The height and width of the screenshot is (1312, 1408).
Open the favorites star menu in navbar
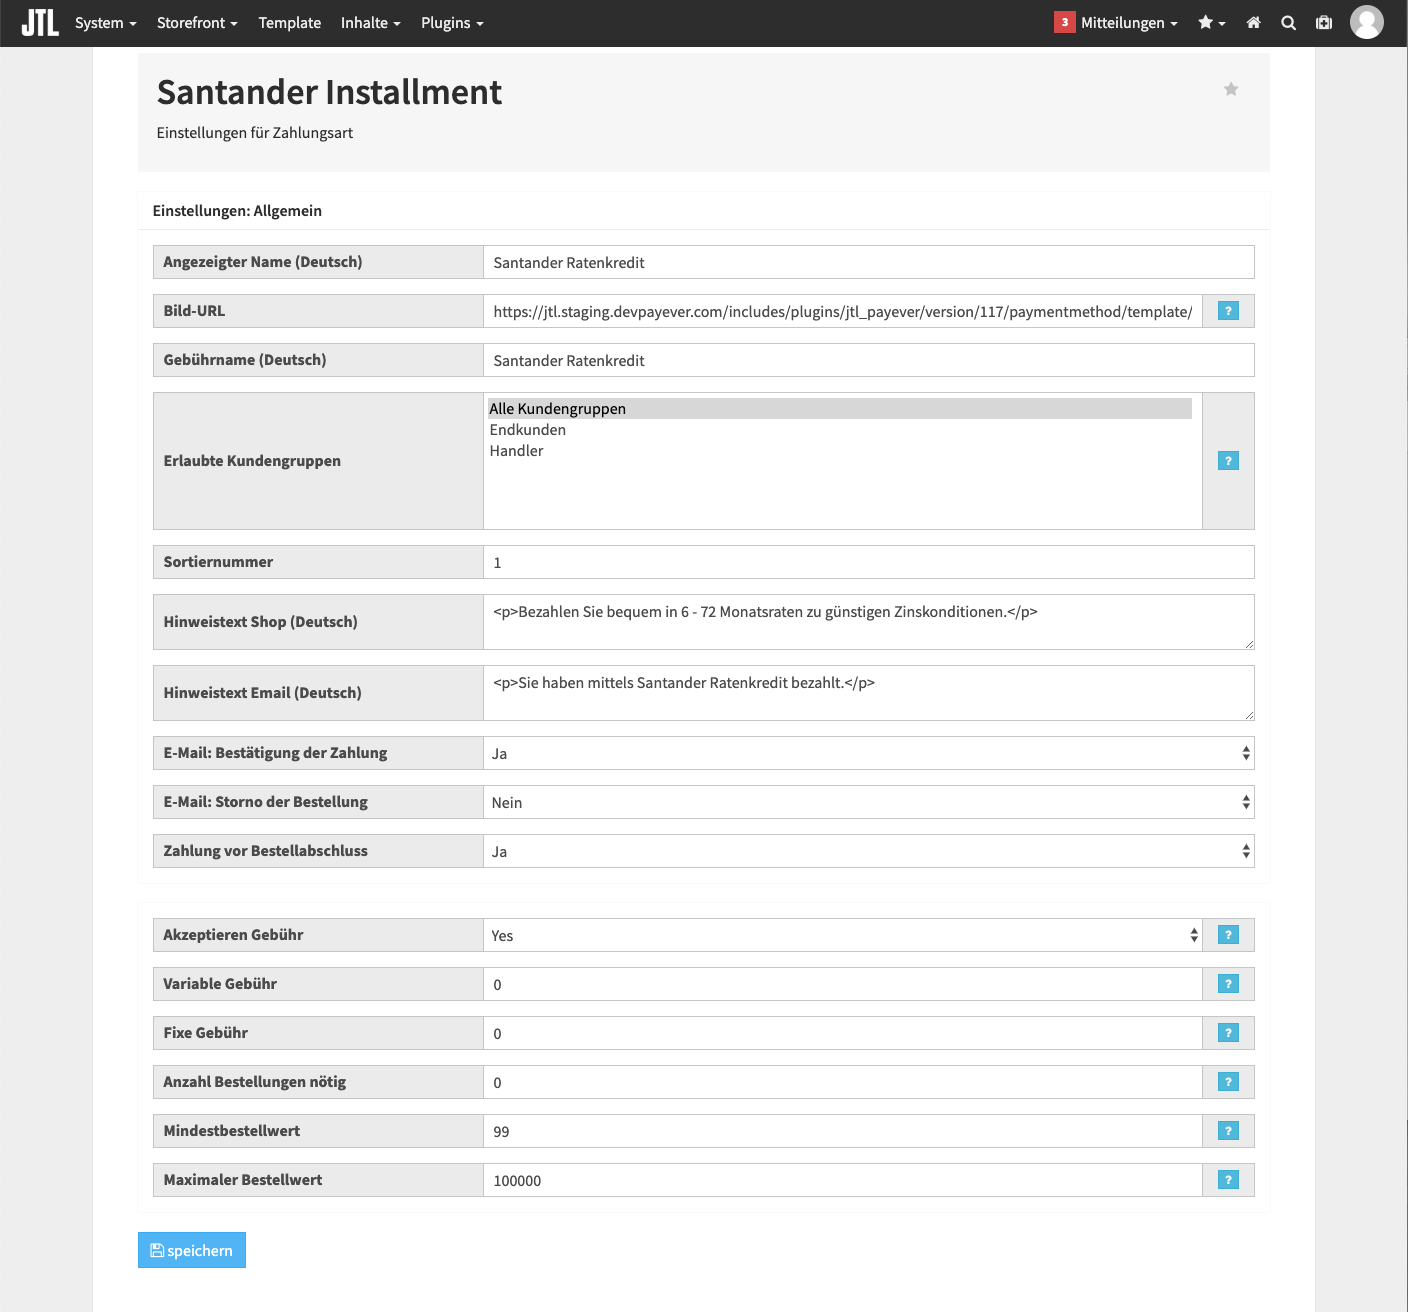pos(1211,23)
